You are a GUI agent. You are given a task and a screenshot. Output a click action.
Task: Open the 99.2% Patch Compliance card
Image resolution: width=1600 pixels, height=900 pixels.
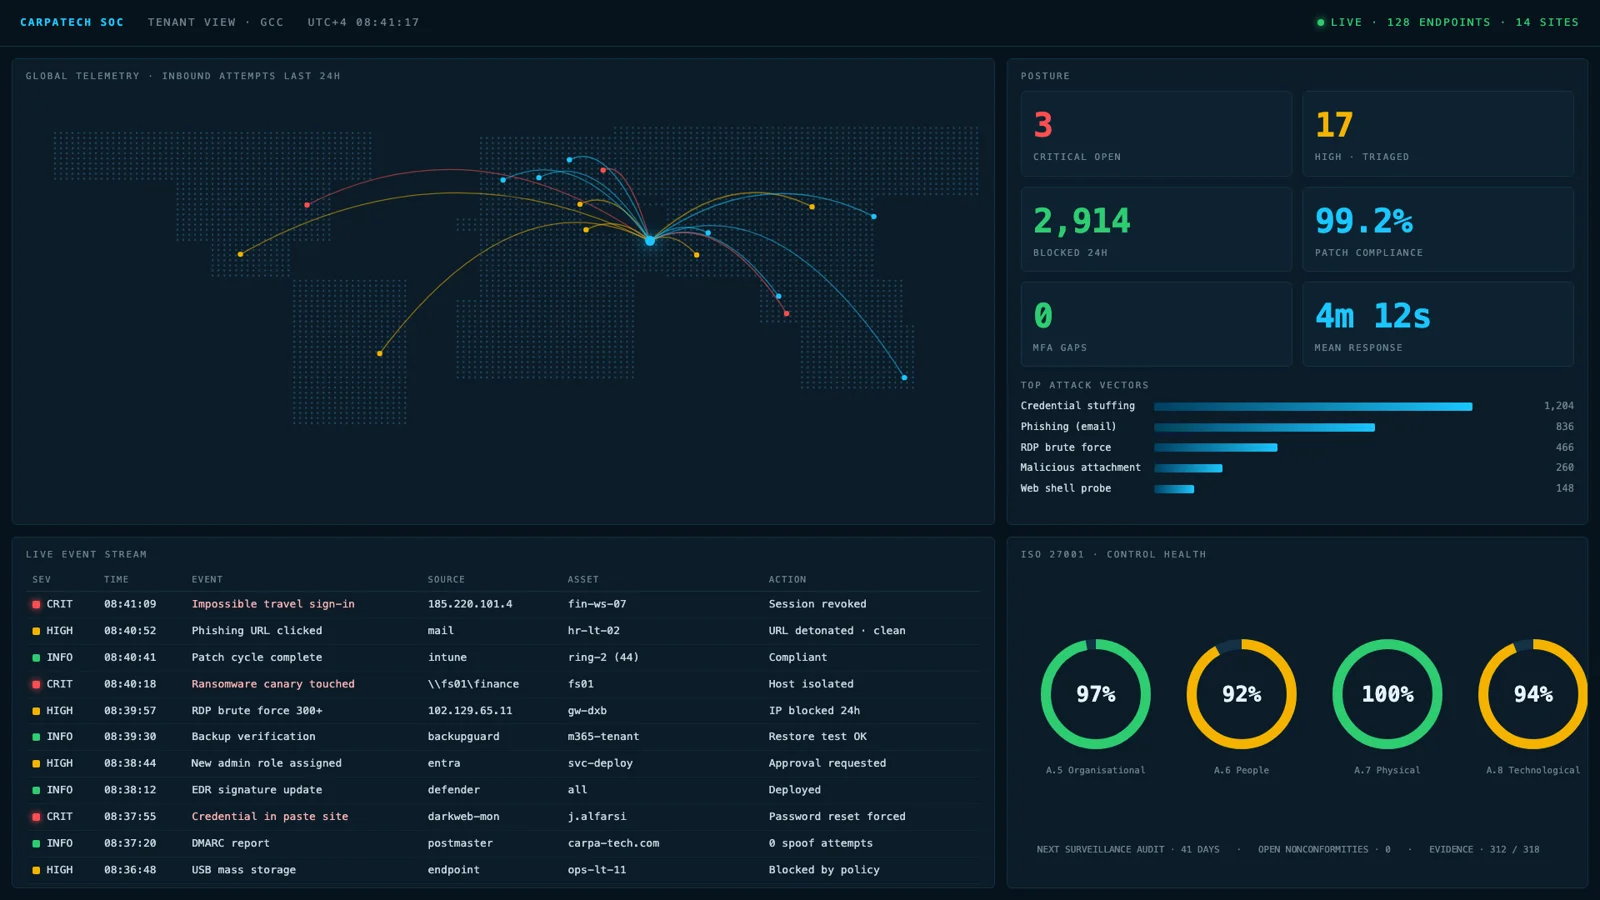(x=1438, y=229)
